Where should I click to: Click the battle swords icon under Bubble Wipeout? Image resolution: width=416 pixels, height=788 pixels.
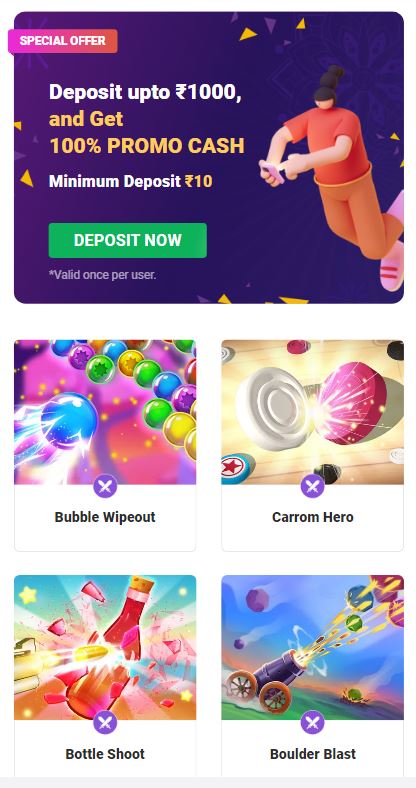pos(105,486)
